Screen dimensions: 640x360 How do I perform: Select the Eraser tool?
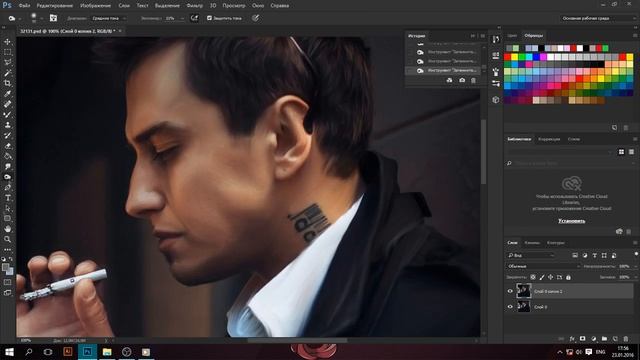[x=7, y=146]
